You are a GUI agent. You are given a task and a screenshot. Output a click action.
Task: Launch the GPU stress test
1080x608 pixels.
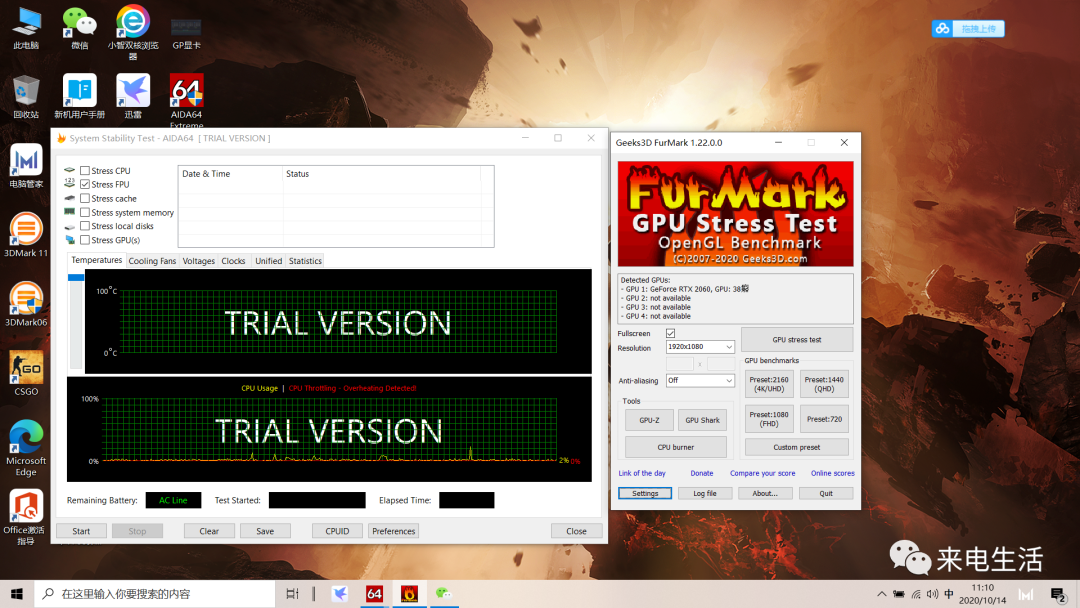click(797, 339)
